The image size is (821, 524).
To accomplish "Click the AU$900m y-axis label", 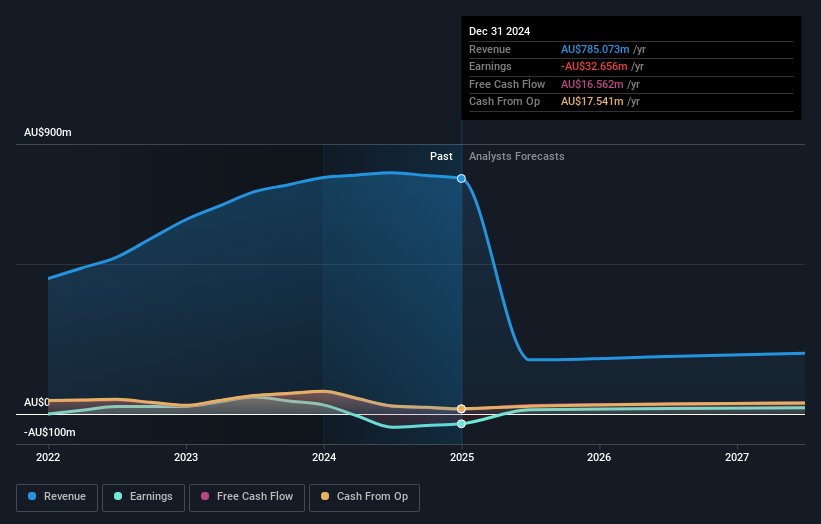I will click(48, 132).
